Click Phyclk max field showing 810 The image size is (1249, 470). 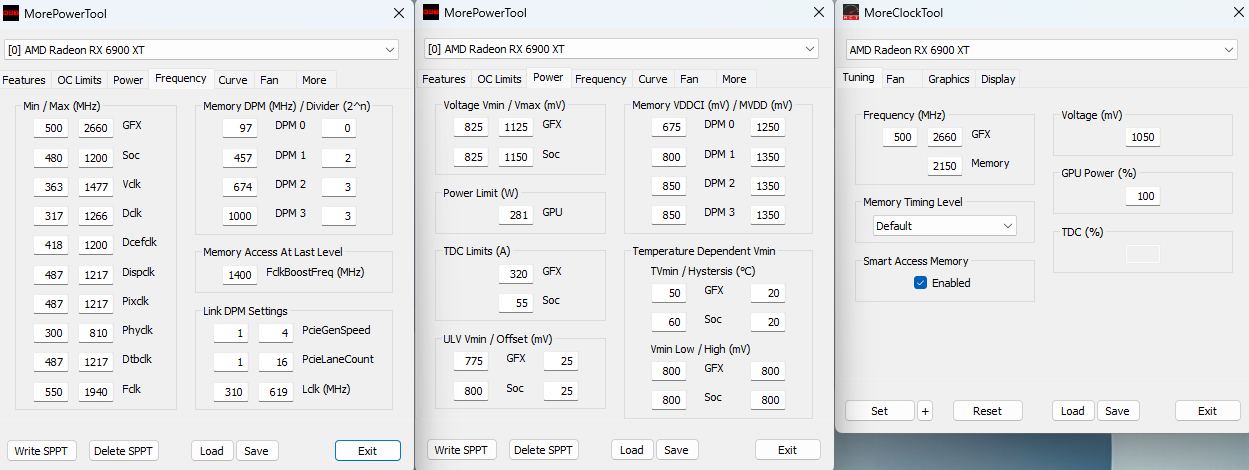coord(97,333)
